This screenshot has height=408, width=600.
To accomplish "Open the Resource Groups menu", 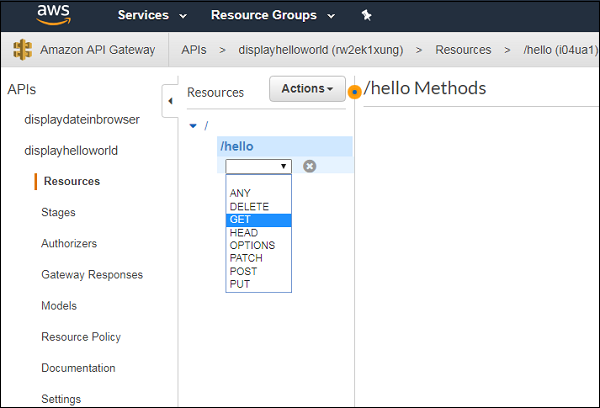I will pos(273,15).
